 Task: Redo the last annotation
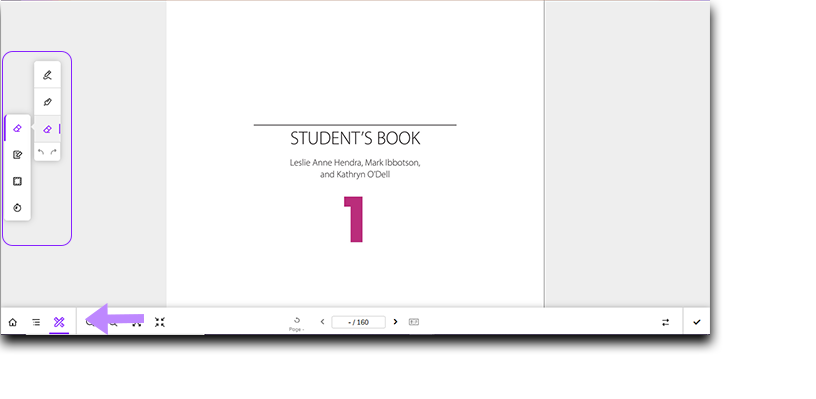pos(53,152)
